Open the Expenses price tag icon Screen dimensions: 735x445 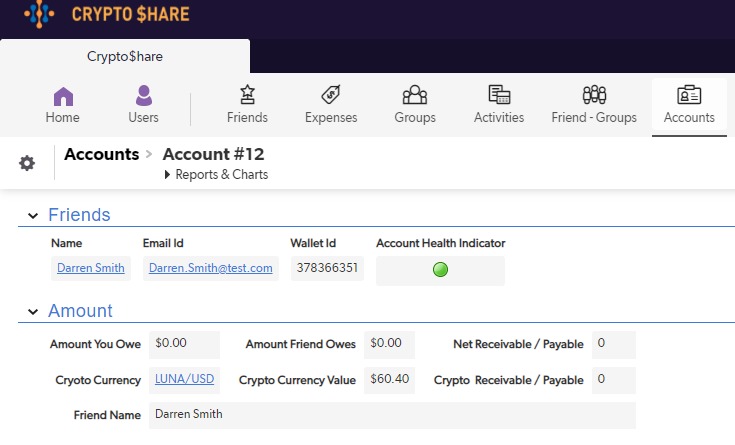tap(331, 95)
